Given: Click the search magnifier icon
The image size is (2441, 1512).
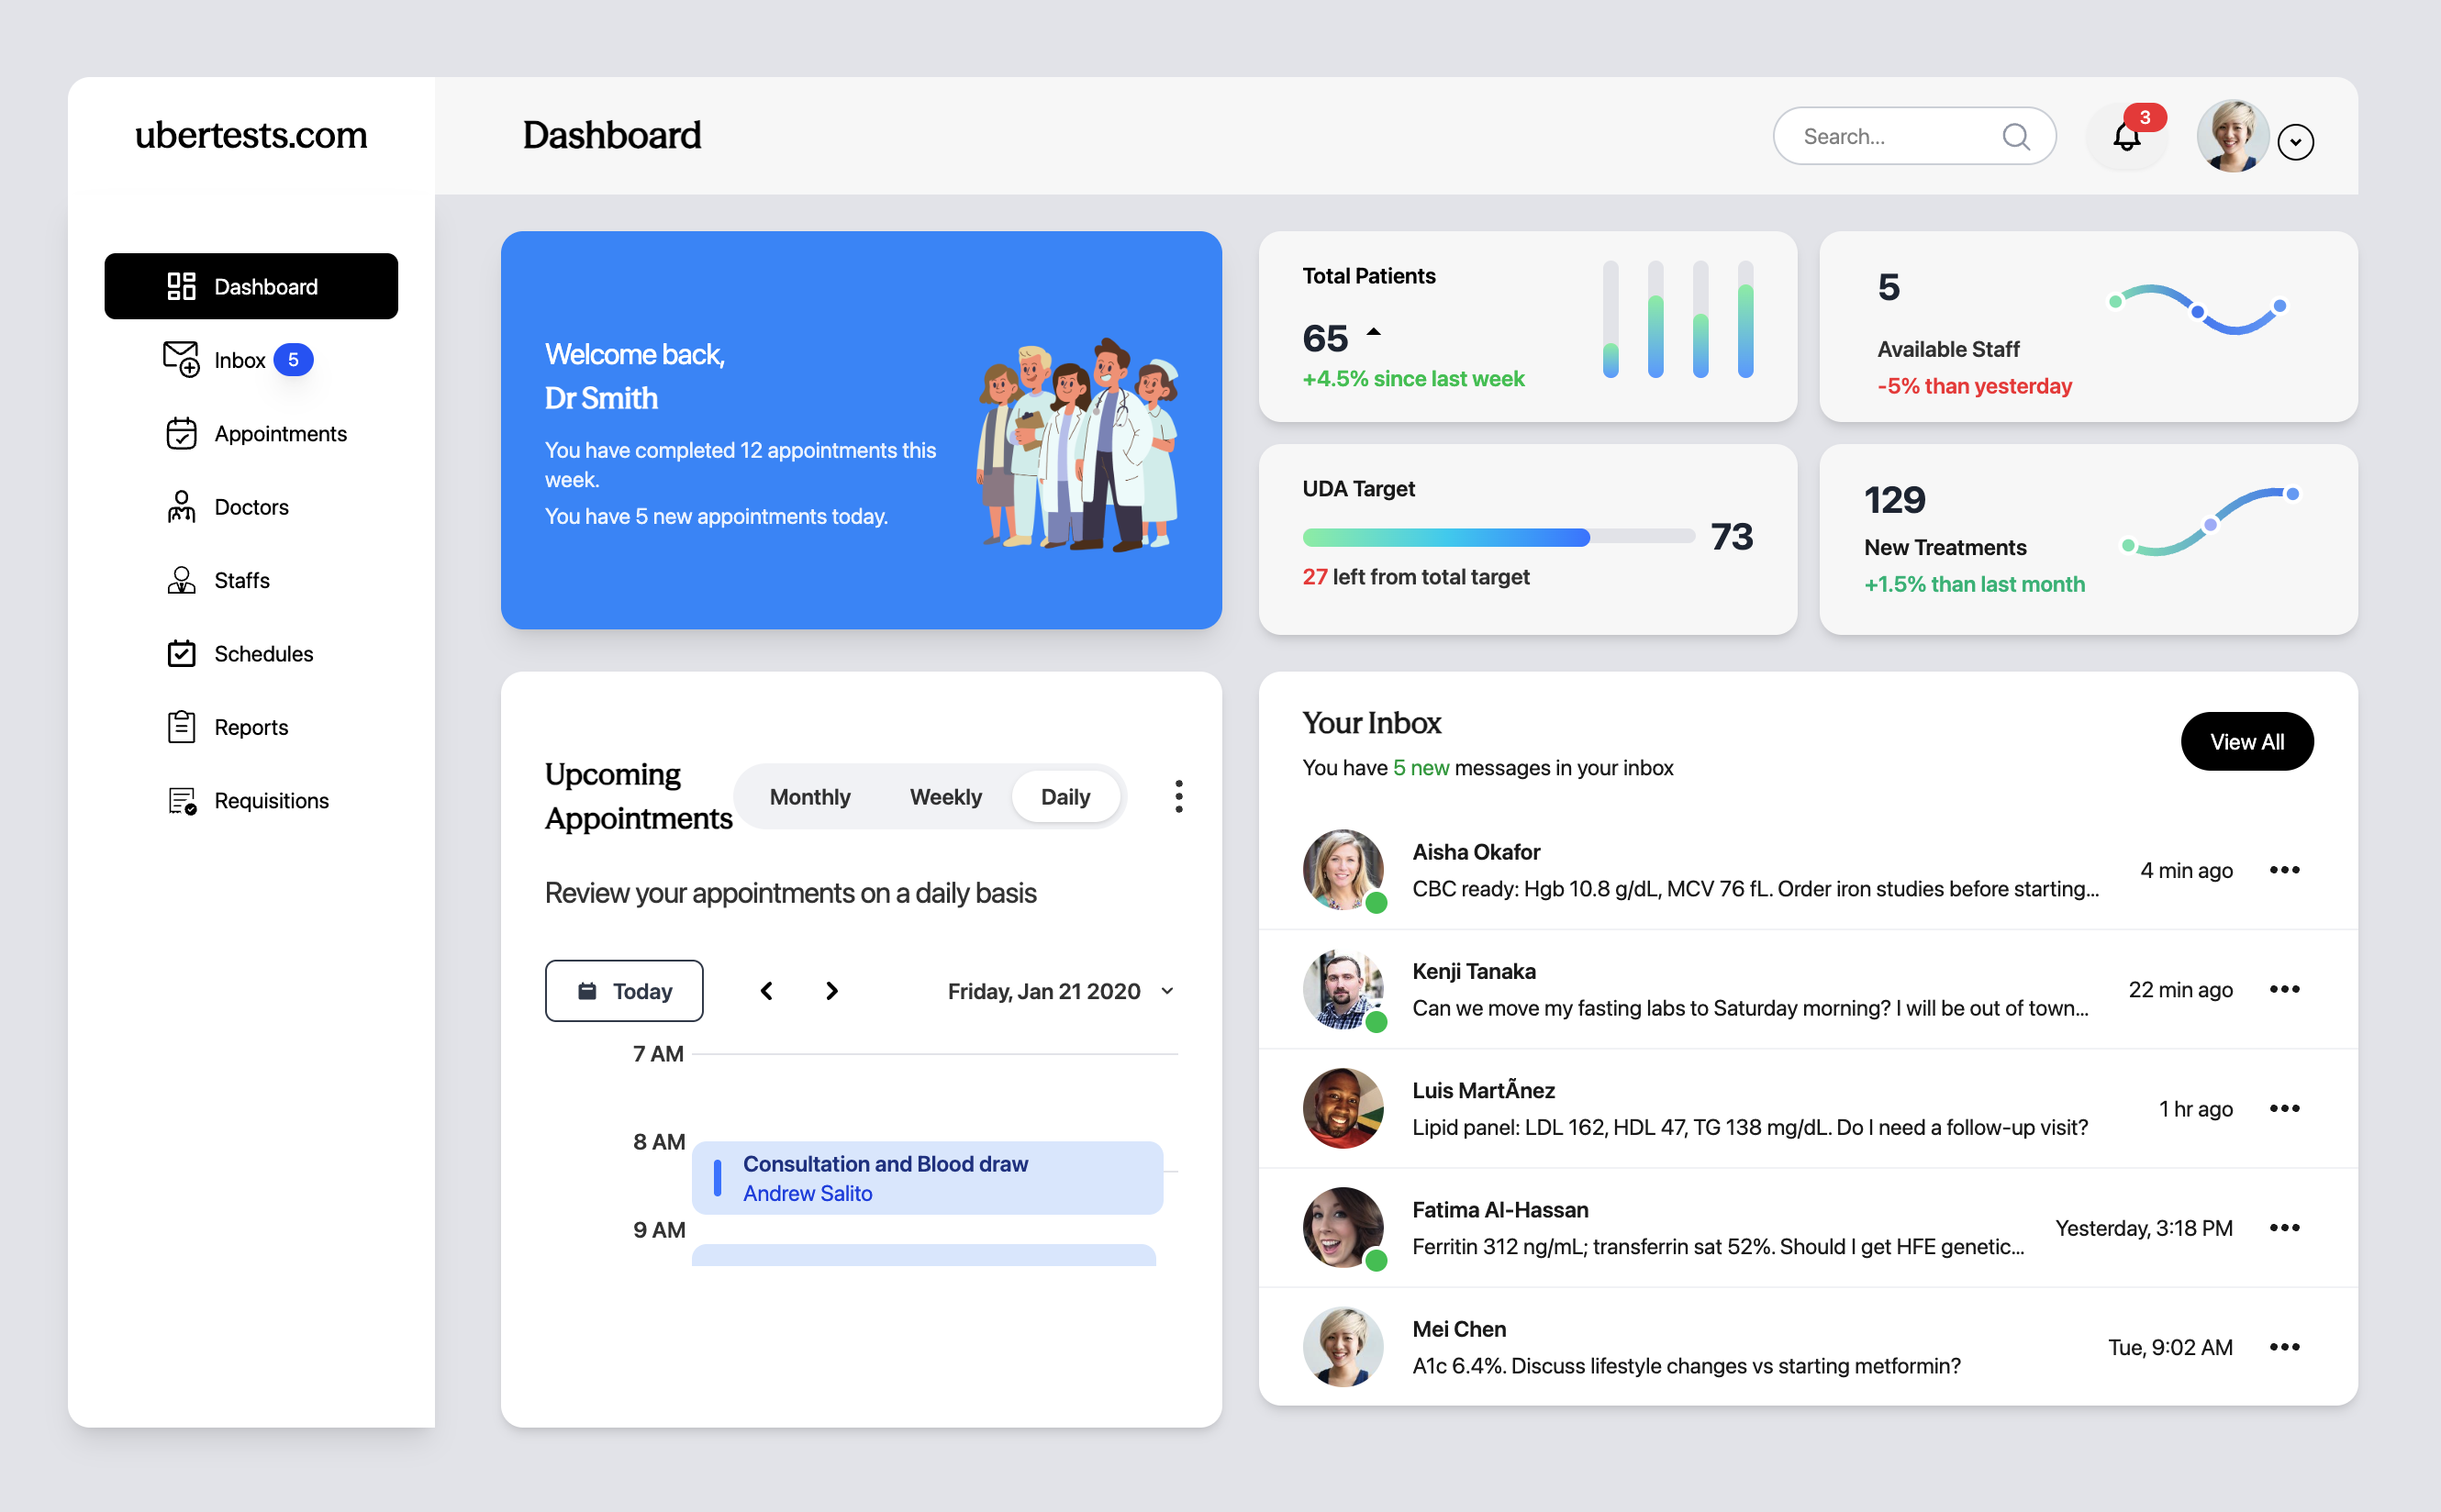Looking at the screenshot, I should click(2015, 137).
